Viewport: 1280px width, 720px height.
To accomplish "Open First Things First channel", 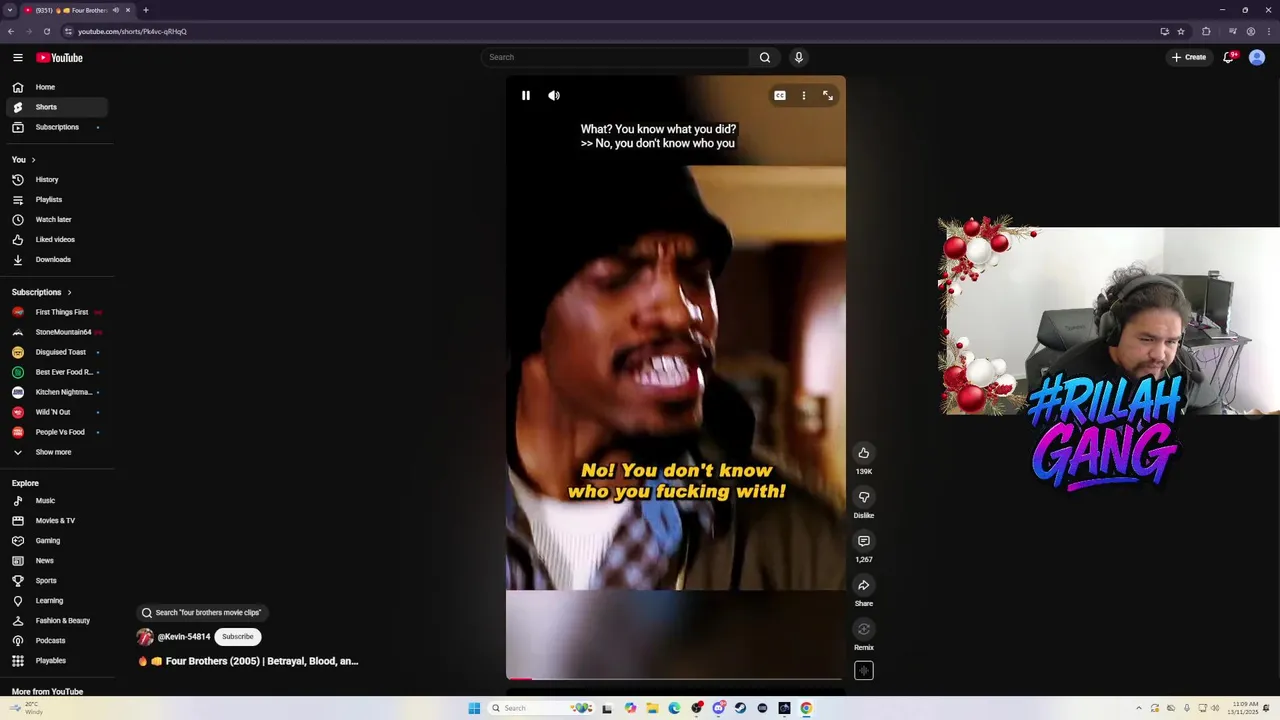I will [x=56, y=312].
